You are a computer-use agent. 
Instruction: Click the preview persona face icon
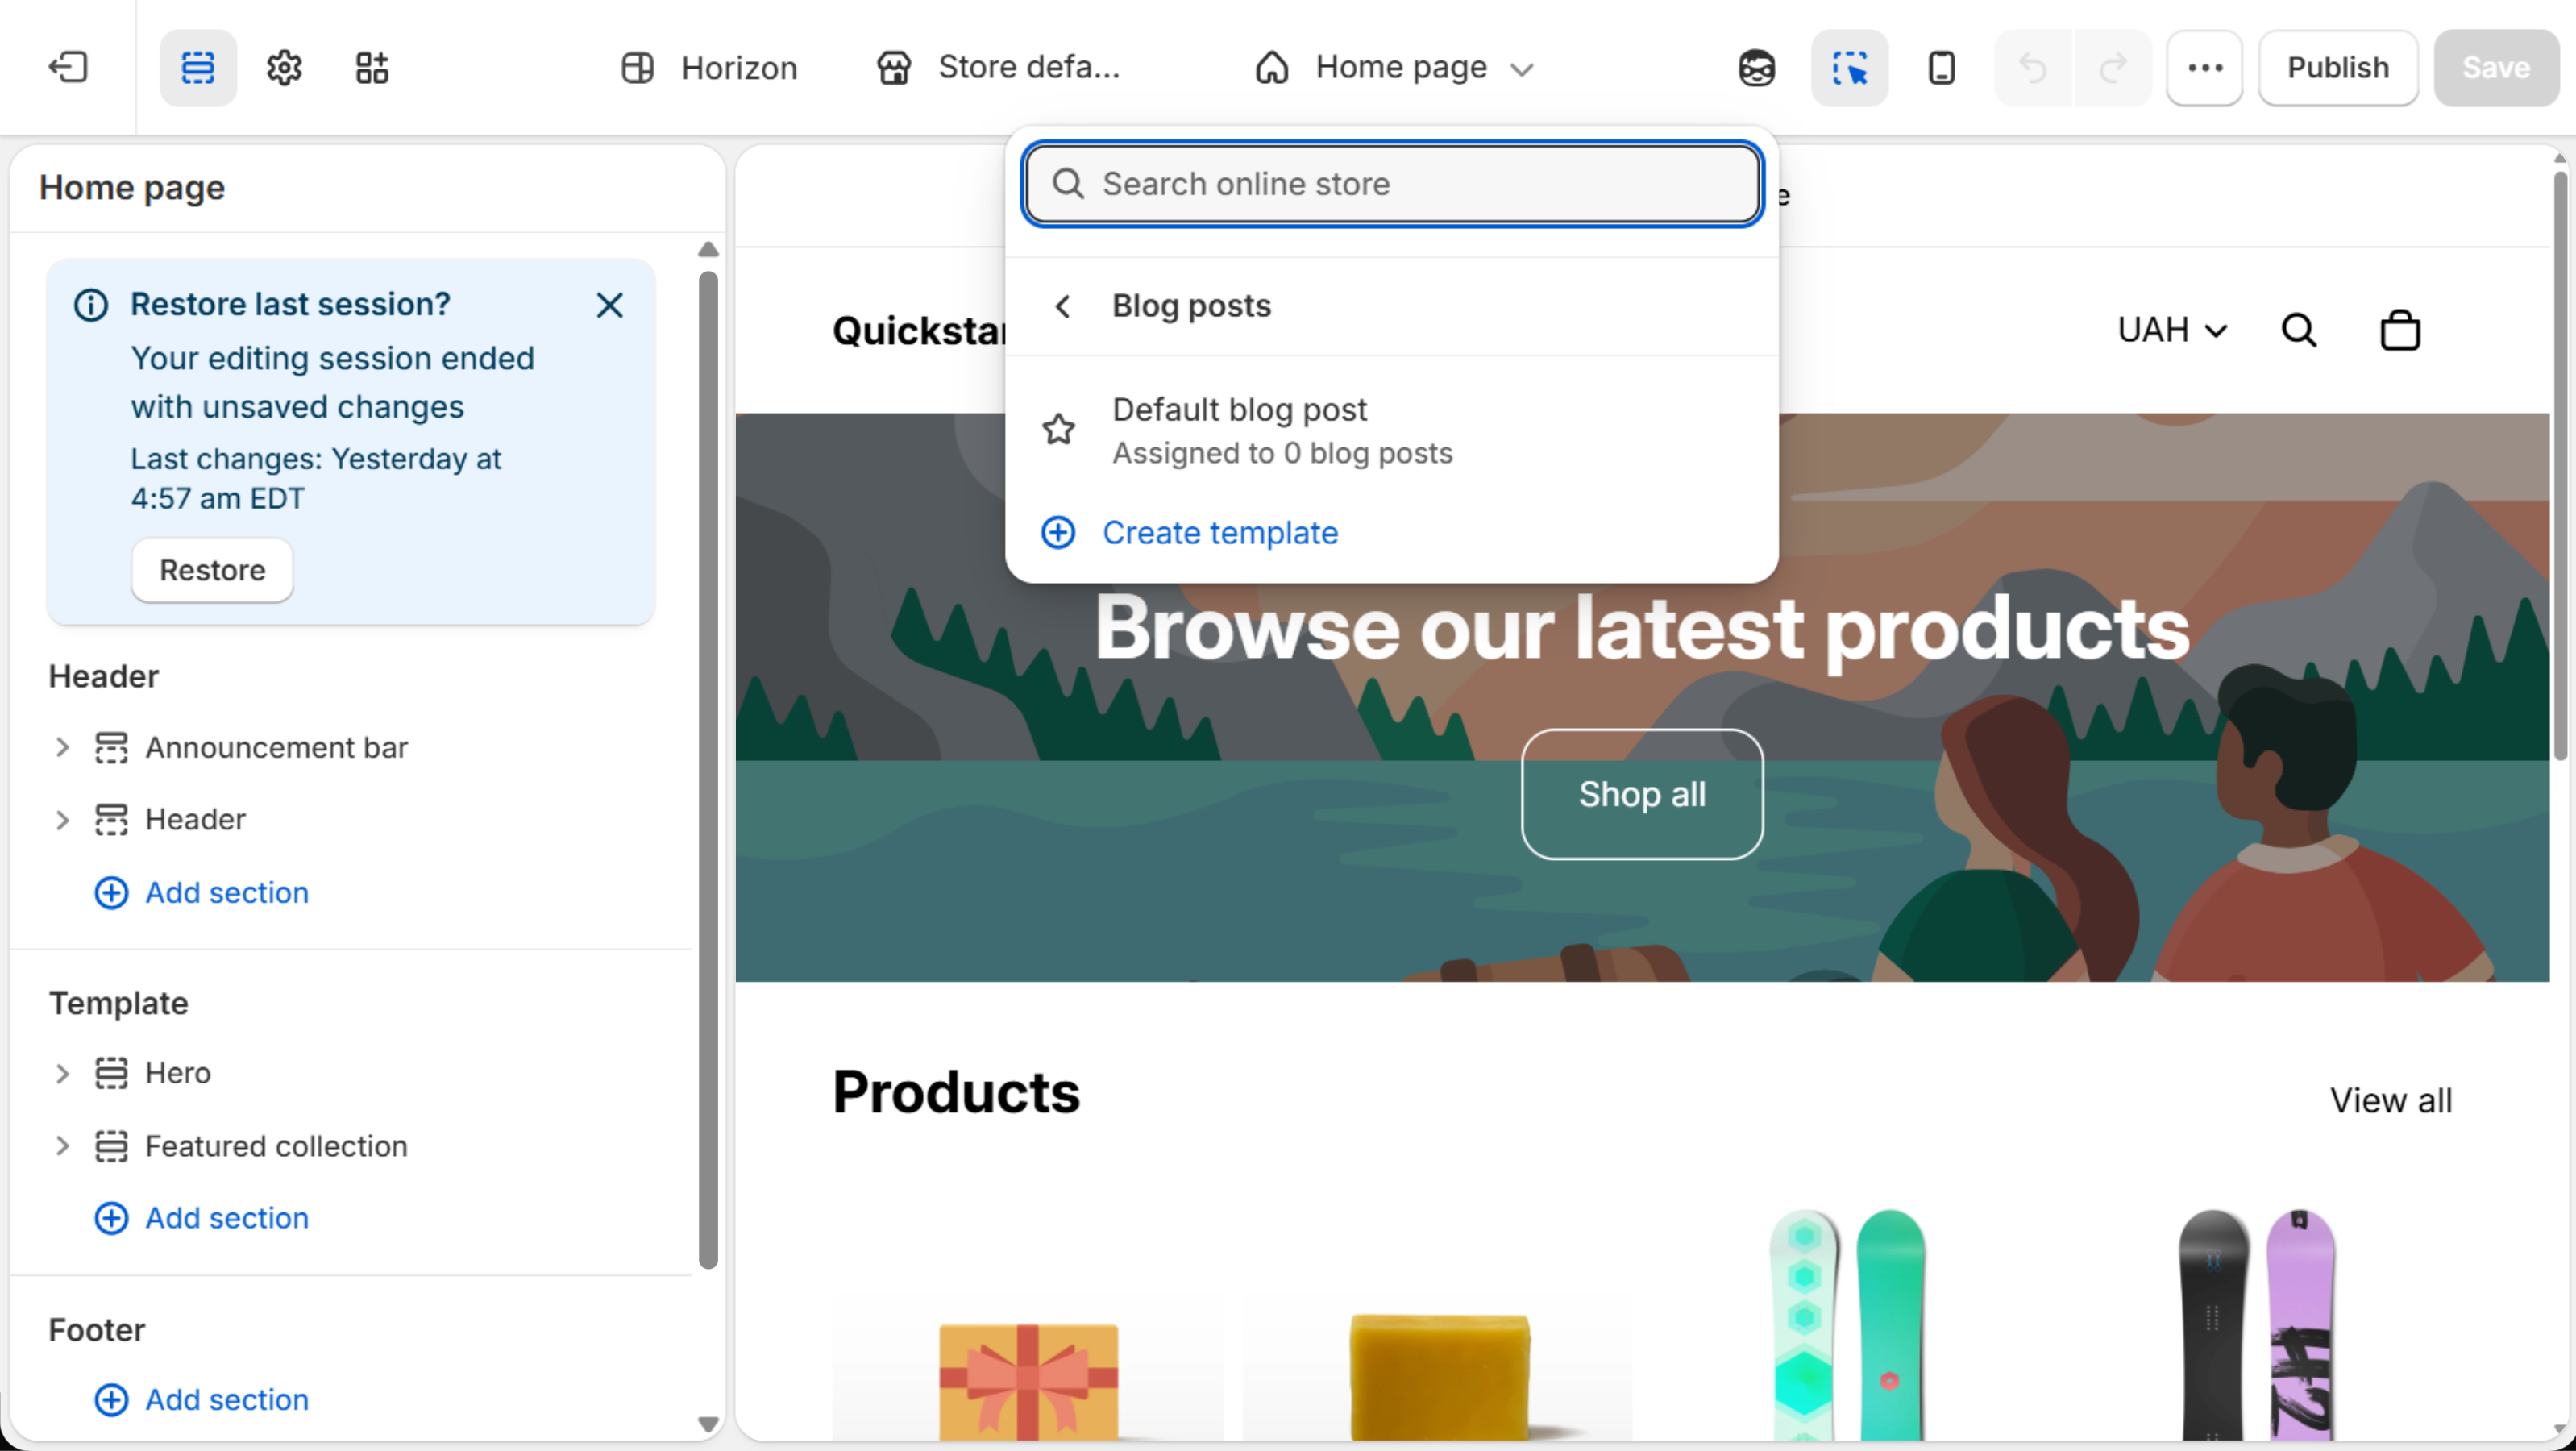coord(1757,67)
